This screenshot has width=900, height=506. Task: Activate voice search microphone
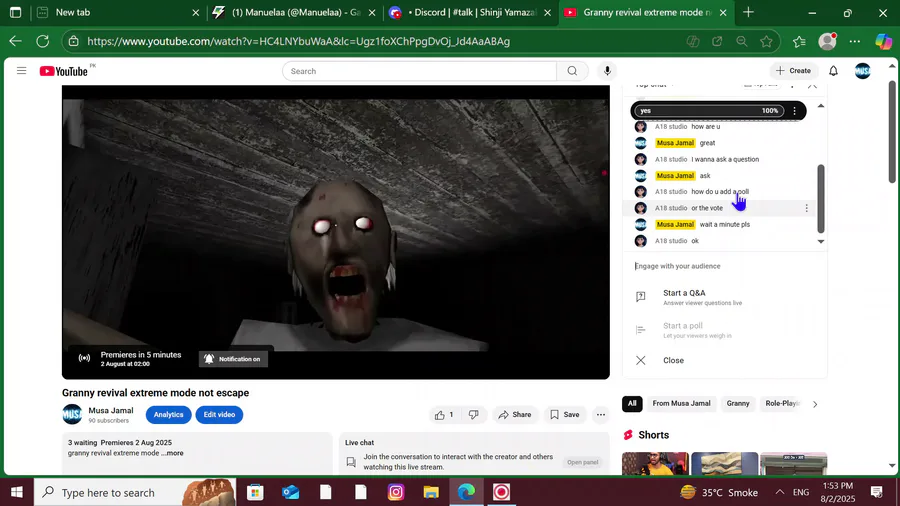click(x=607, y=71)
